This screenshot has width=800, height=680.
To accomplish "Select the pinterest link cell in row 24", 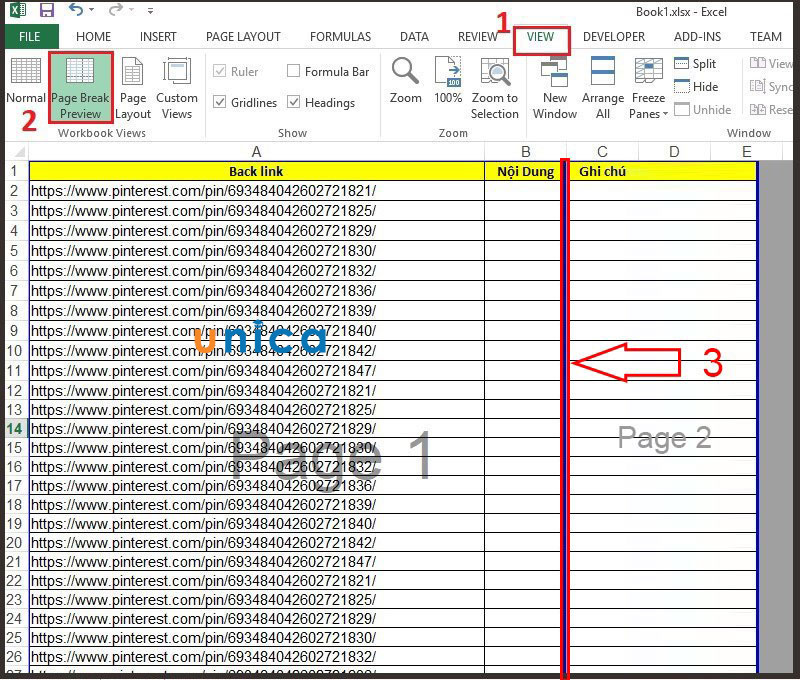I will coord(257,618).
